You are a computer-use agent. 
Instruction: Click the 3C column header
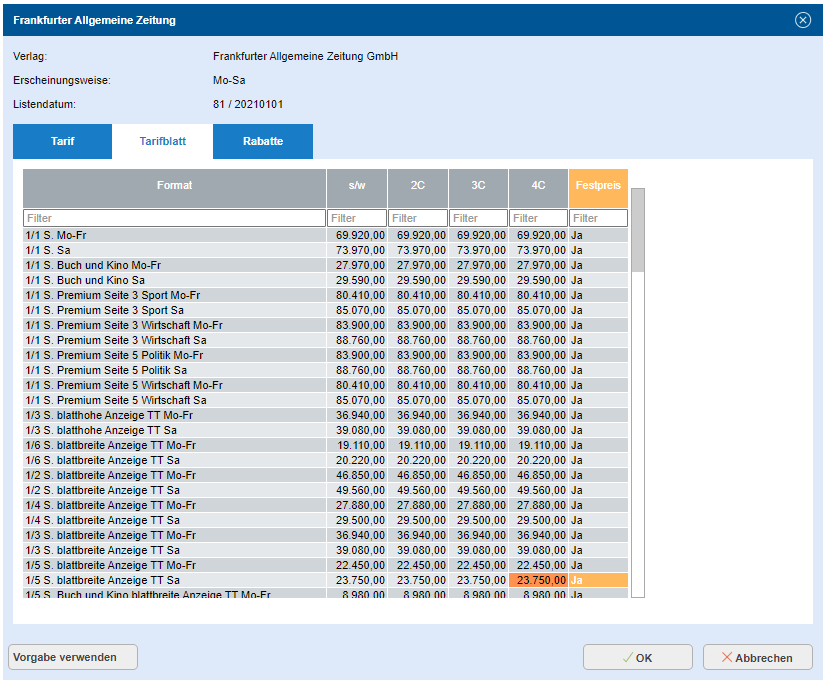(478, 186)
